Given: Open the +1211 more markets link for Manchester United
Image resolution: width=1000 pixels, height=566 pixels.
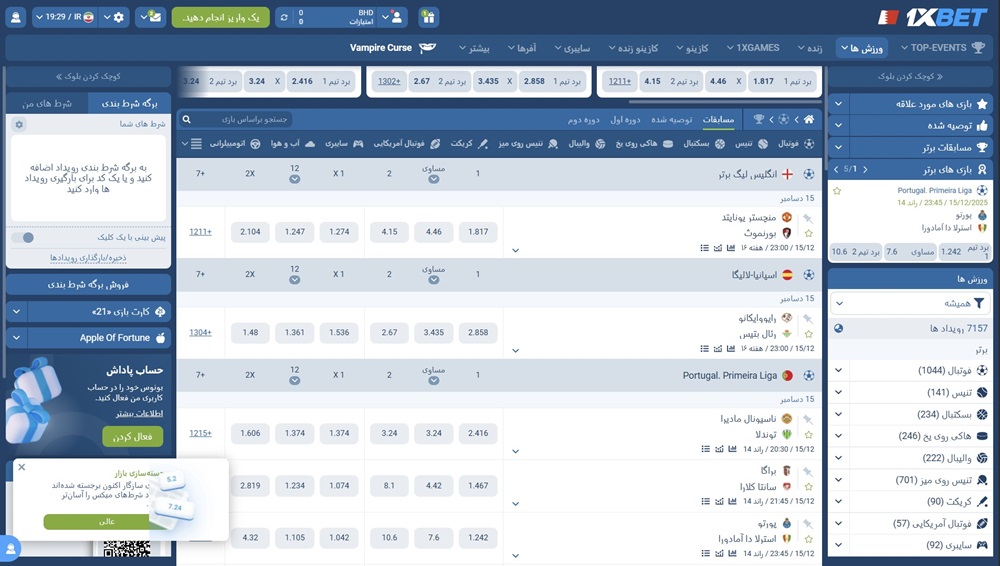Looking at the screenshot, I should (x=200, y=232).
